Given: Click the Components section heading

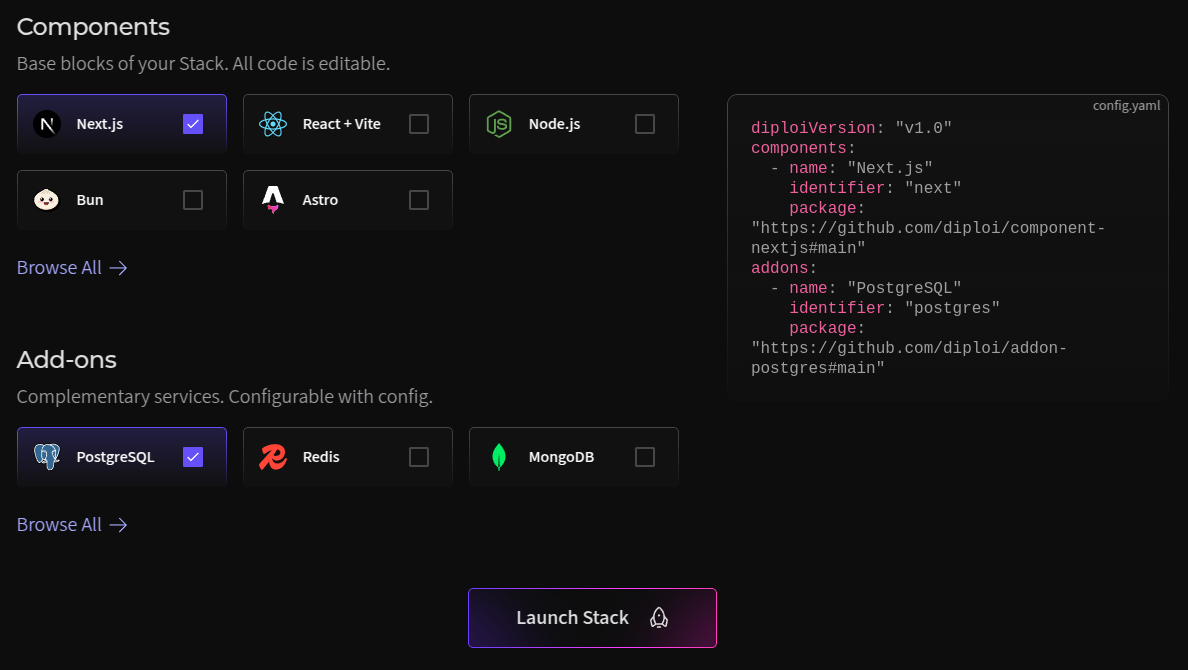Looking at the screenshot, I should pos(93,27).
